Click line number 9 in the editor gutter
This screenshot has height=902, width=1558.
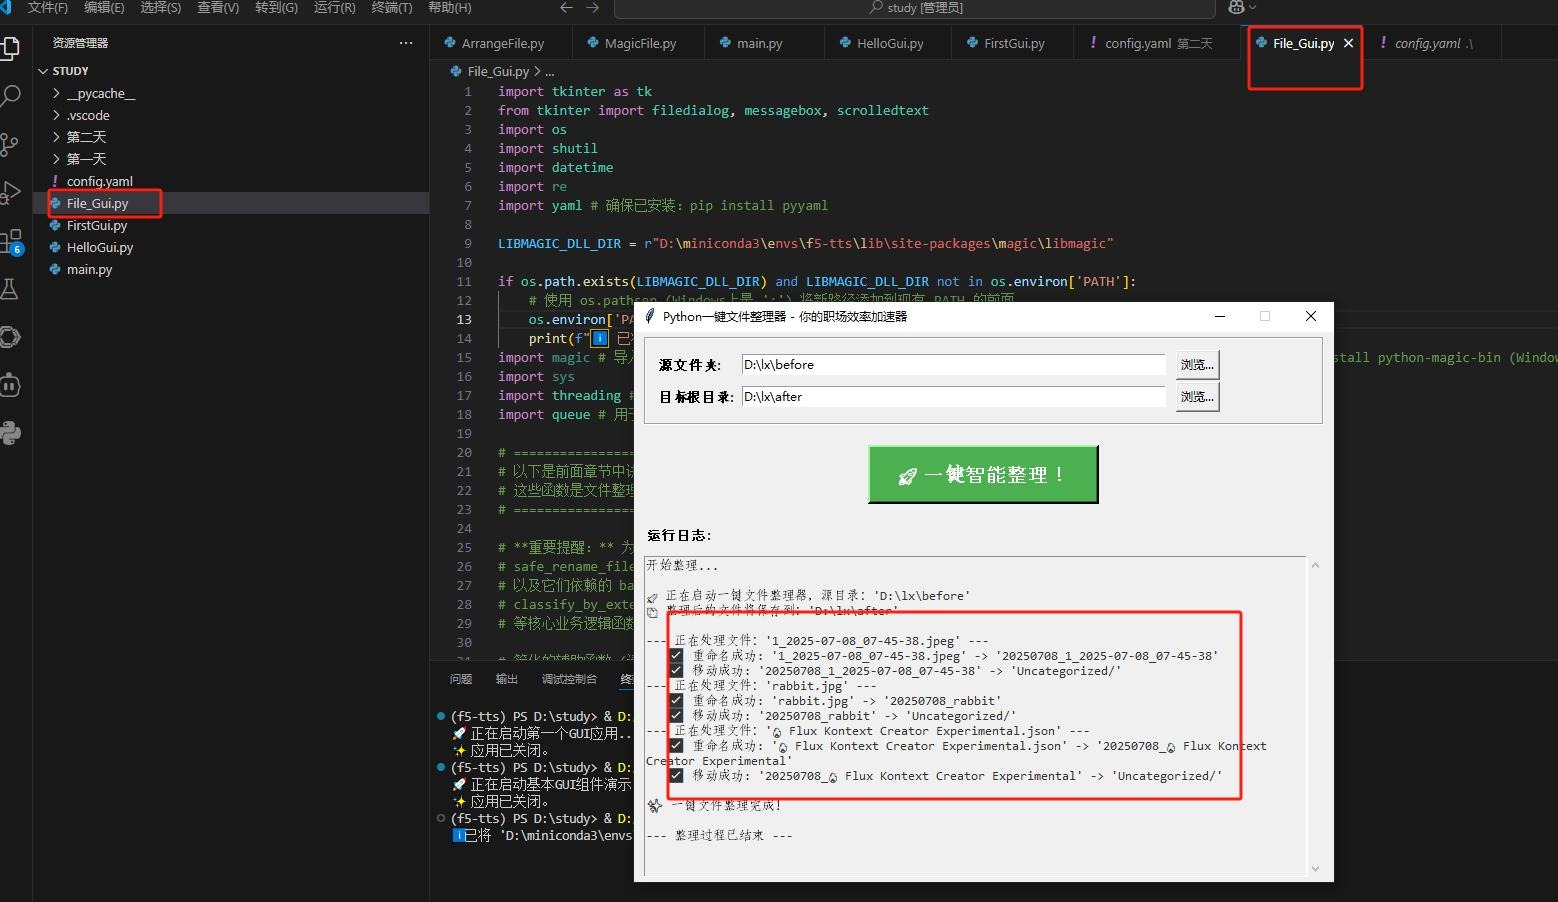(467, 243)
